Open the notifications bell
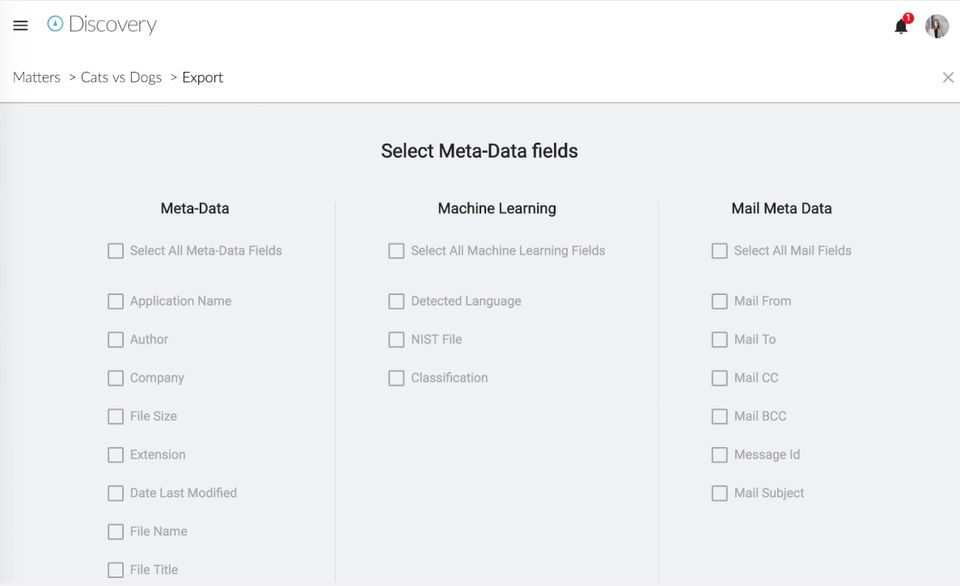 901,27
